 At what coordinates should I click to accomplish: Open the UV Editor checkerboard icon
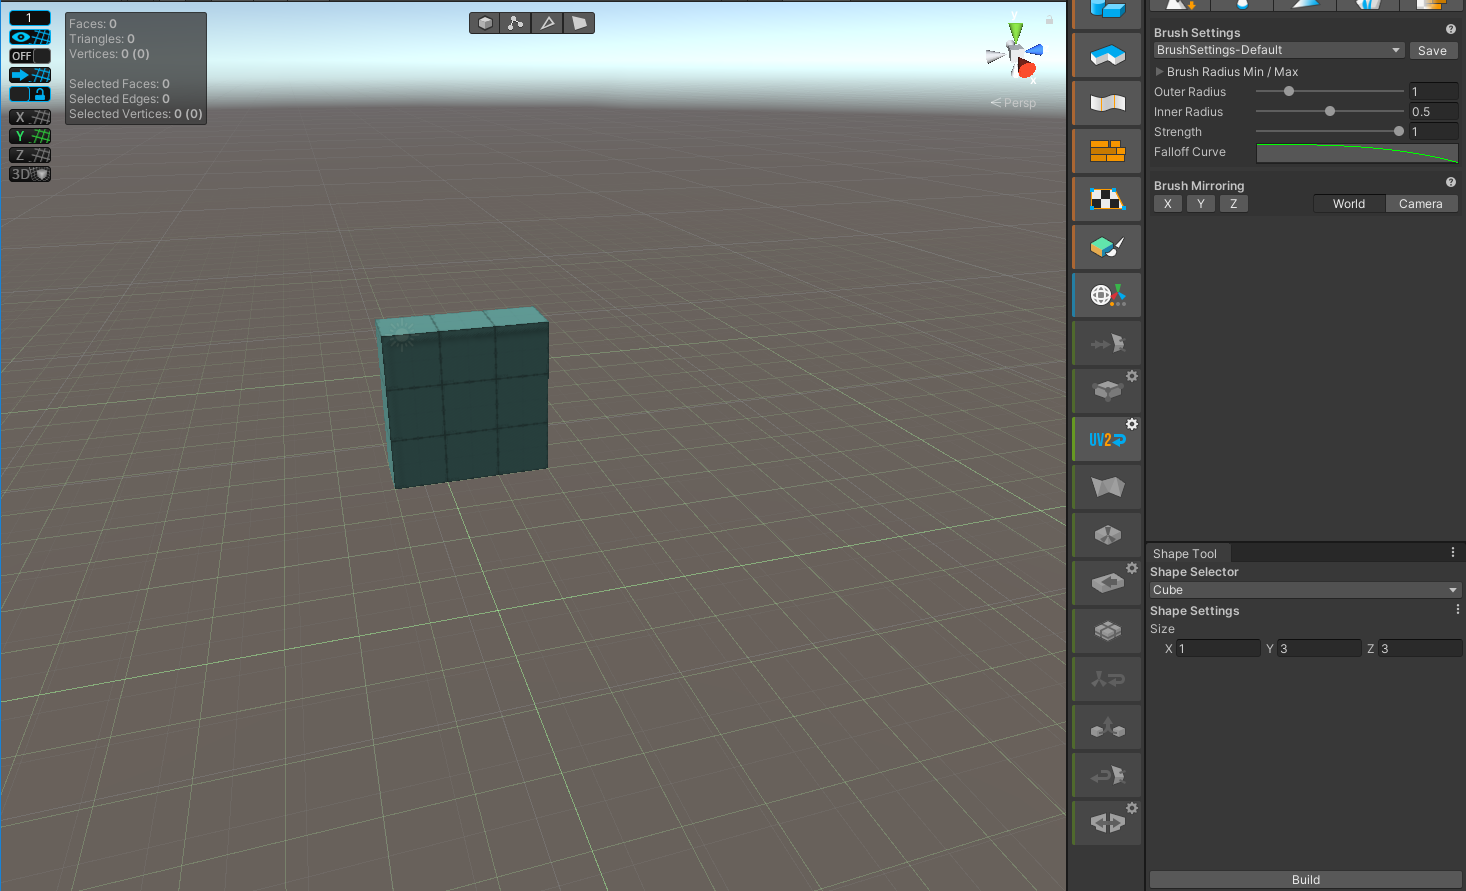point(1106,199)
